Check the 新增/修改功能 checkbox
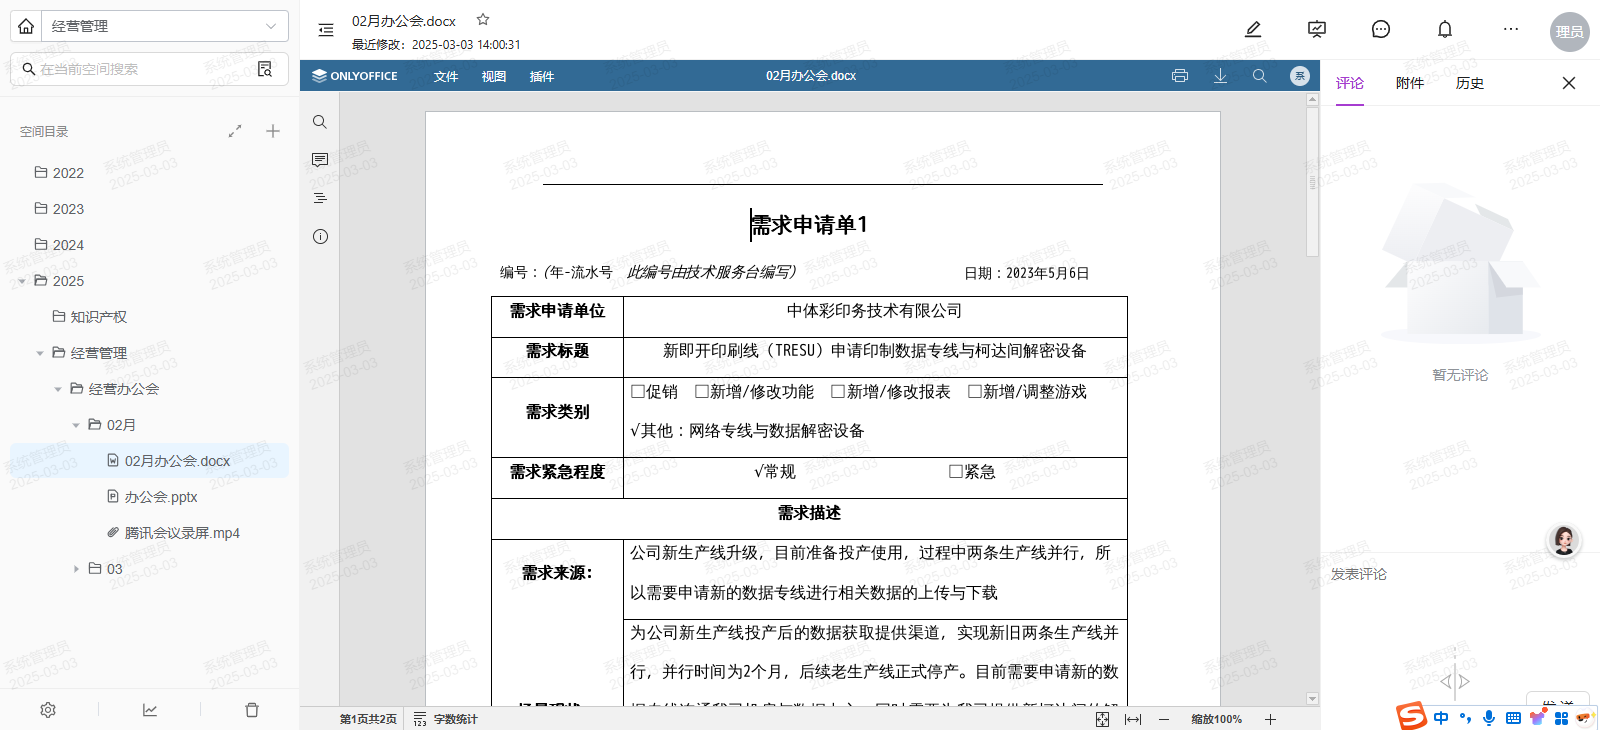Viewport: 1600px width, 730px height. point(702,392)
